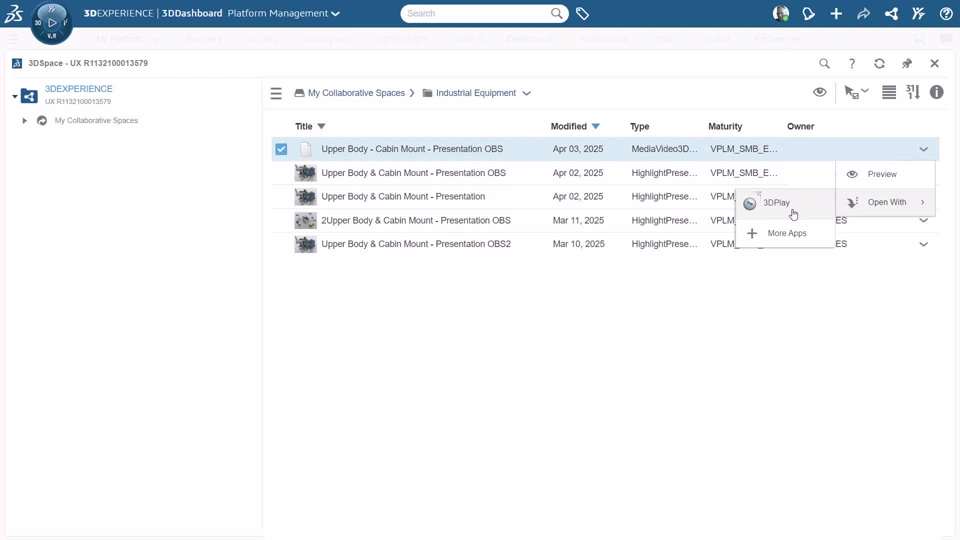Open actions chevron for 2Upper Body row
This screenshot has width=960, height=540.
[923, 220]
